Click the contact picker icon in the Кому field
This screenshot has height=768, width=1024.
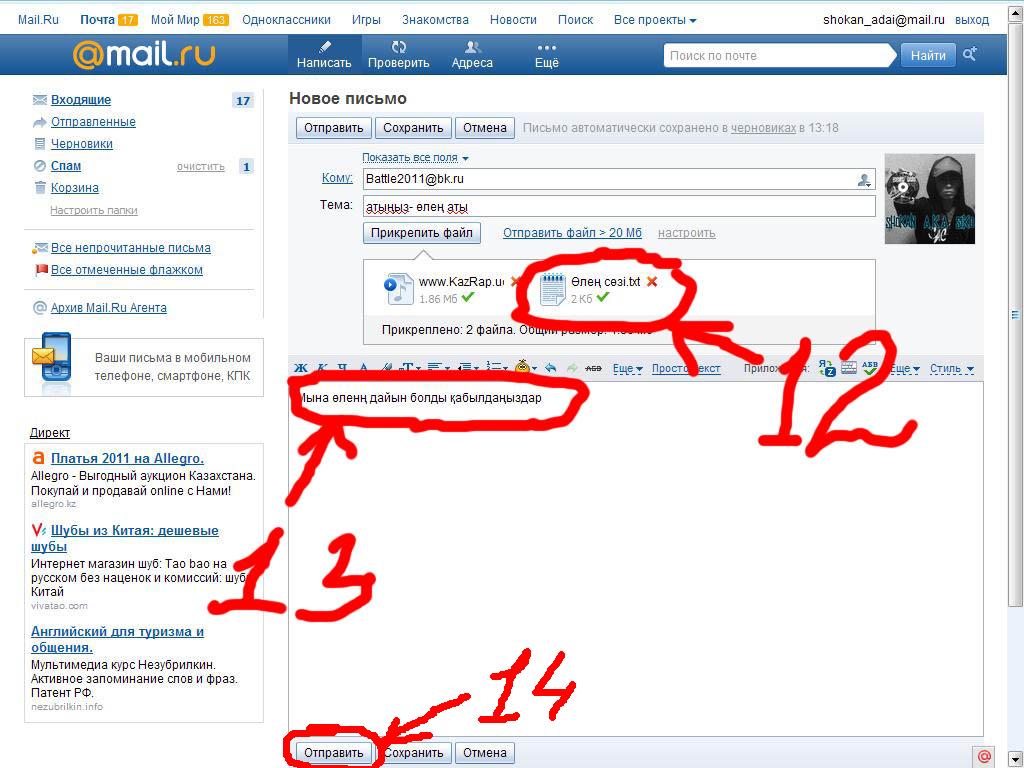(864, 180)
